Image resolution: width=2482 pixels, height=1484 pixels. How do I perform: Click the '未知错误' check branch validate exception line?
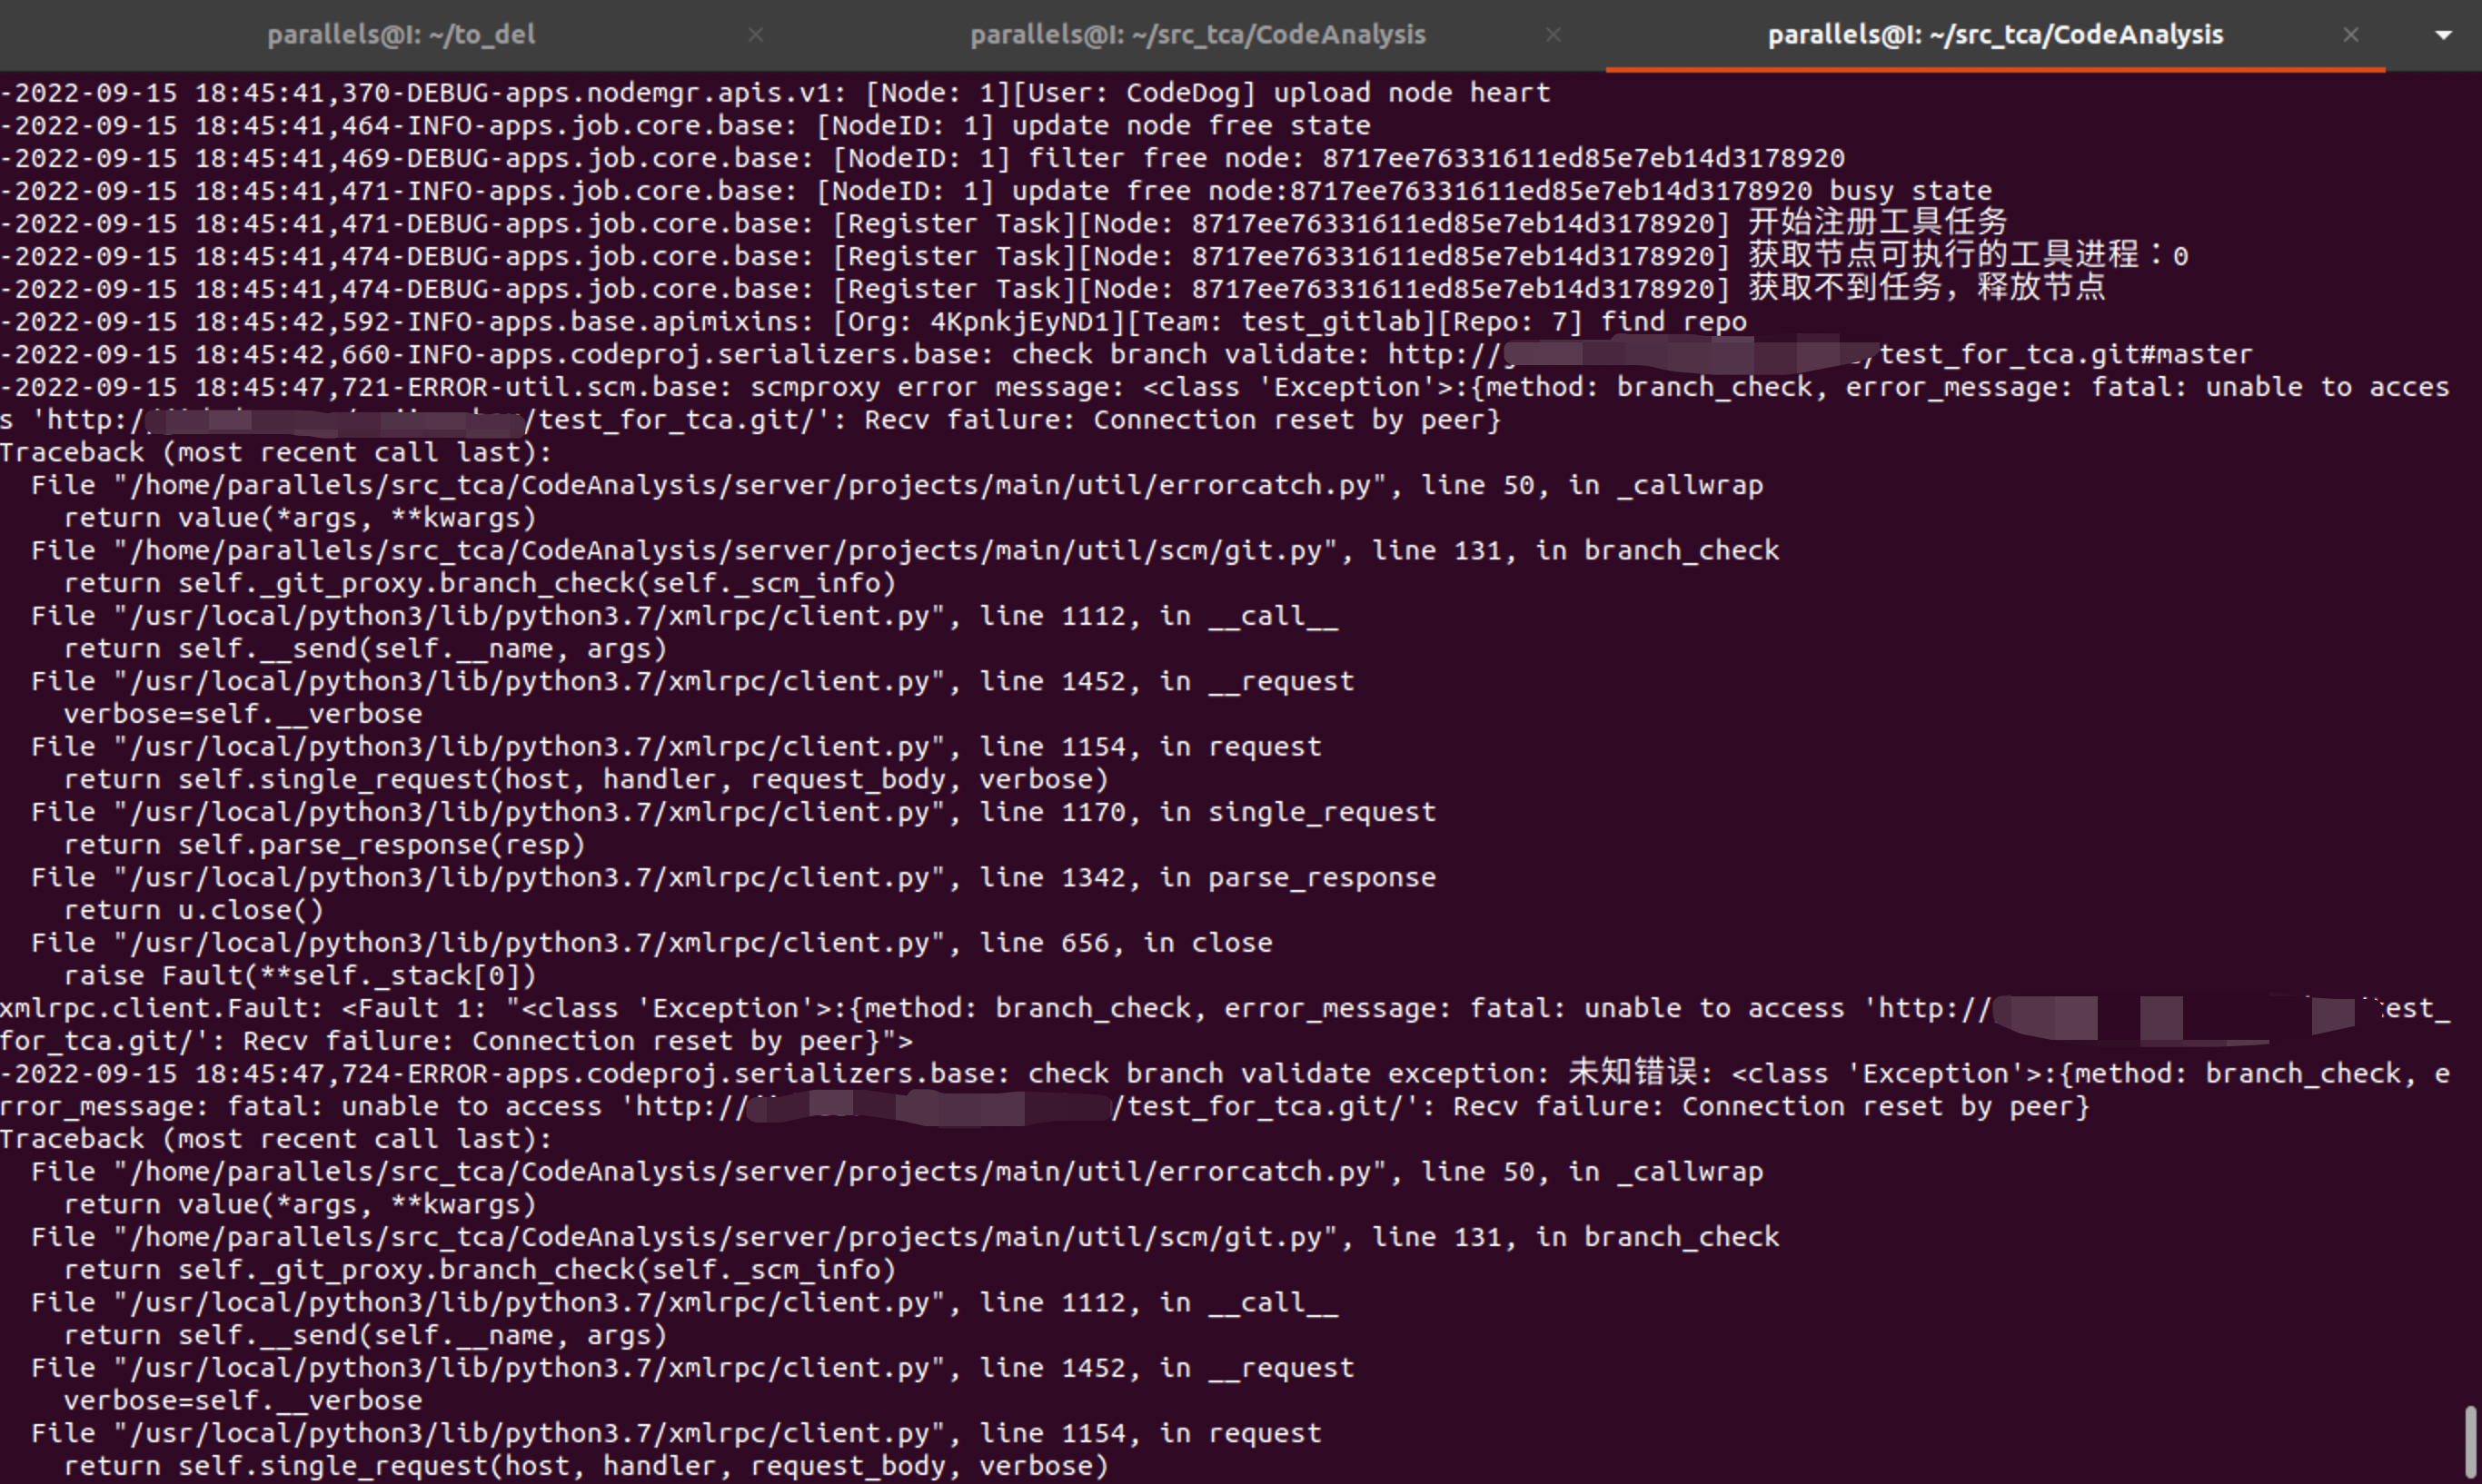(1225, 1090)
